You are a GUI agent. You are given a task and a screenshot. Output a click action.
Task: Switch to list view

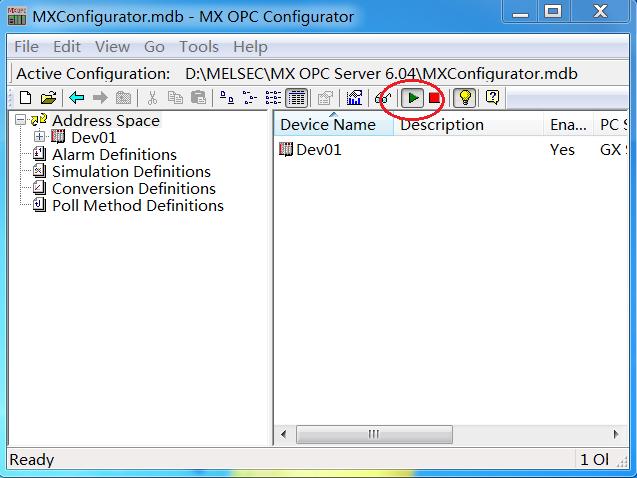coord(273,98)
